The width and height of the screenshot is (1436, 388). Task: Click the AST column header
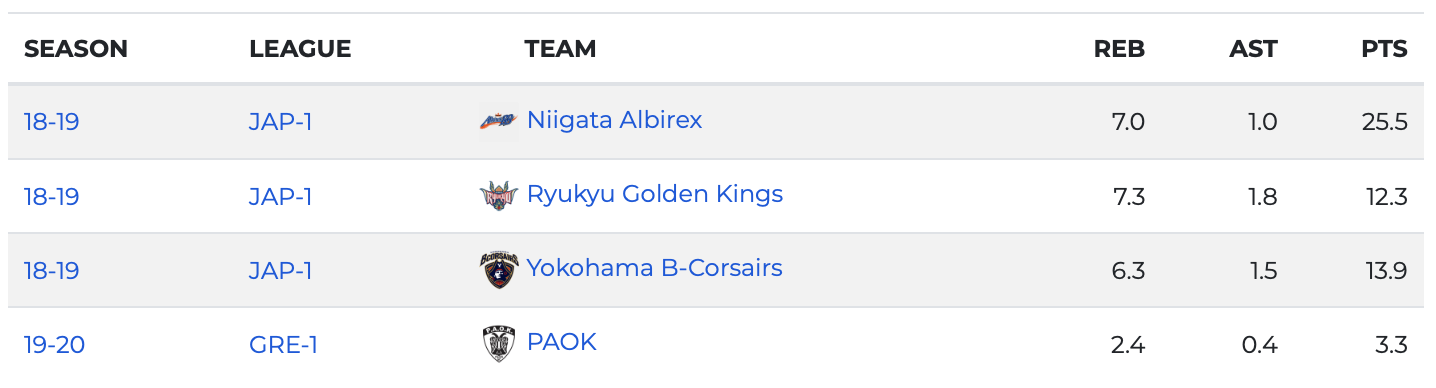[1253, 49]
